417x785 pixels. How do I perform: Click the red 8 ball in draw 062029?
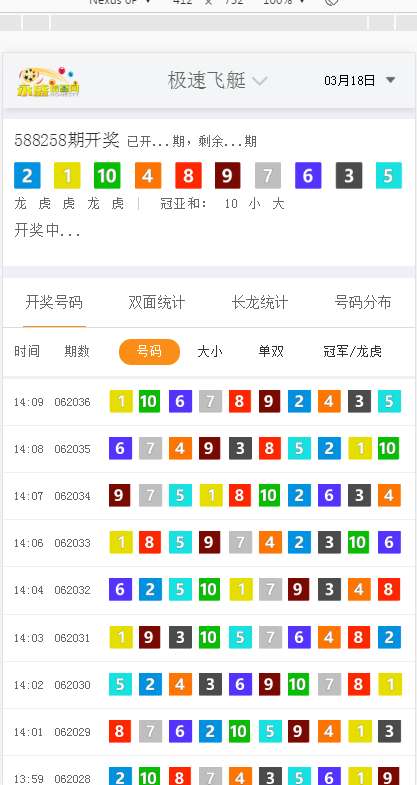[x=120, y=731]
